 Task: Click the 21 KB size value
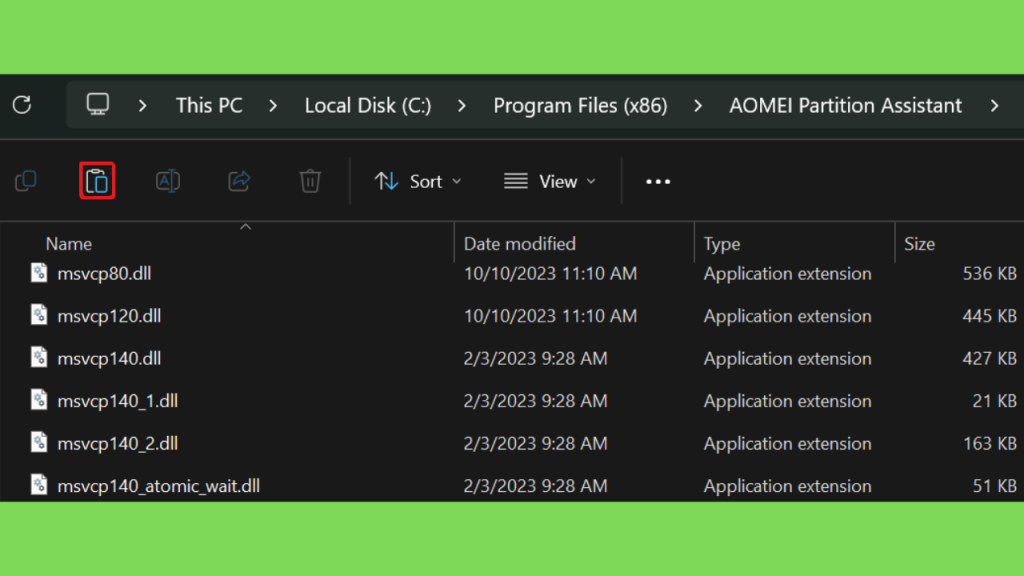tap(995, 400)
